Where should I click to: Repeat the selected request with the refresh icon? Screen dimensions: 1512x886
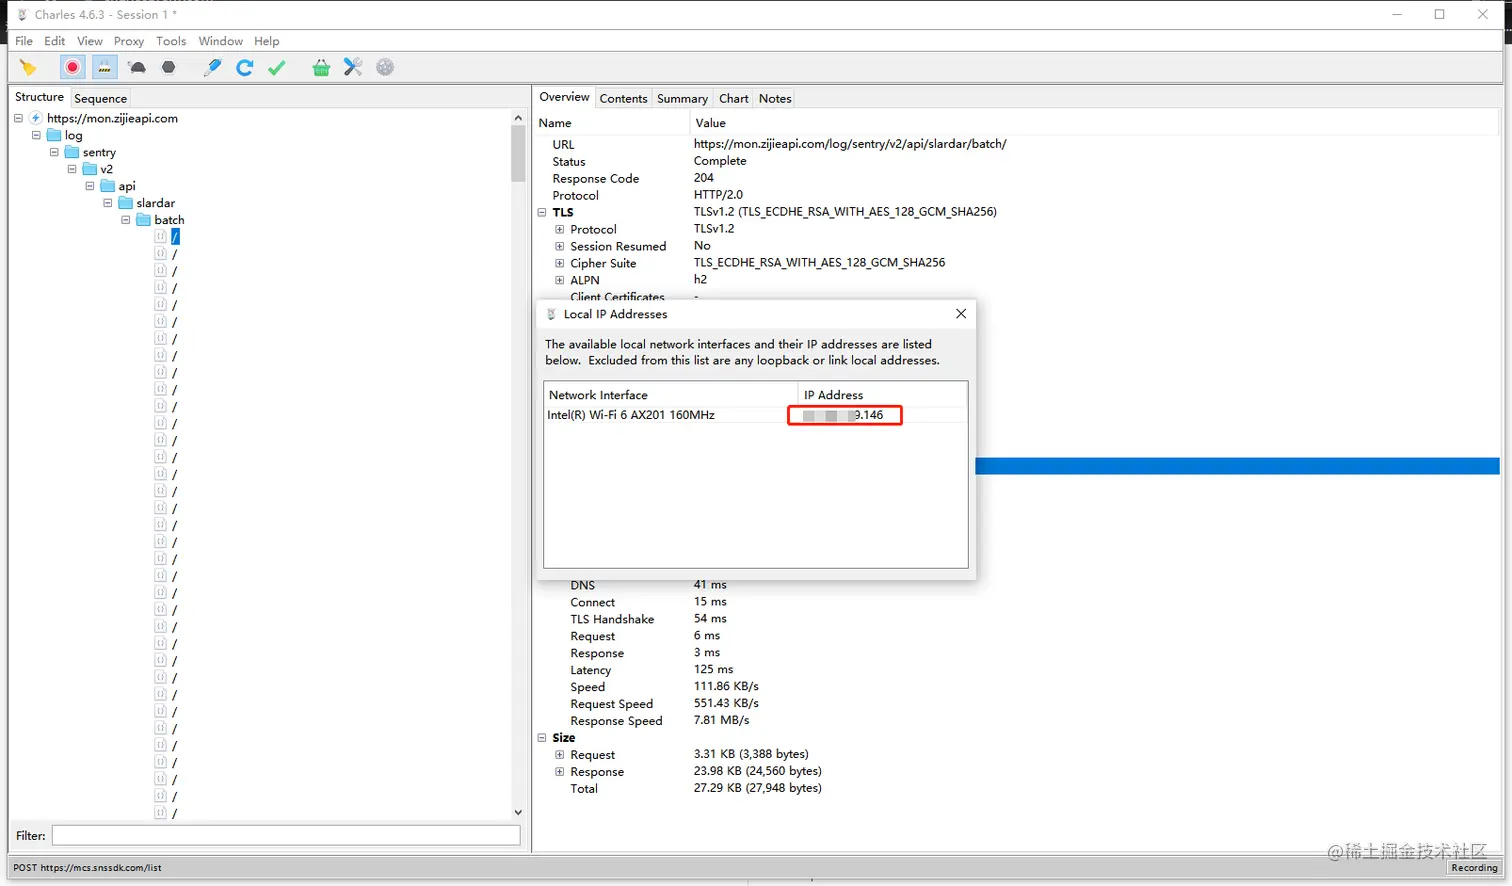244,67
